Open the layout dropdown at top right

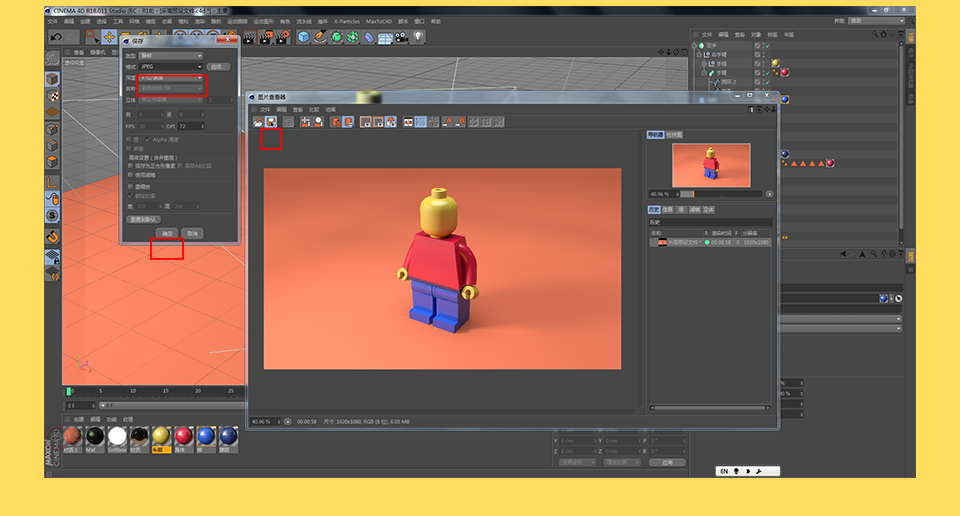876,21
